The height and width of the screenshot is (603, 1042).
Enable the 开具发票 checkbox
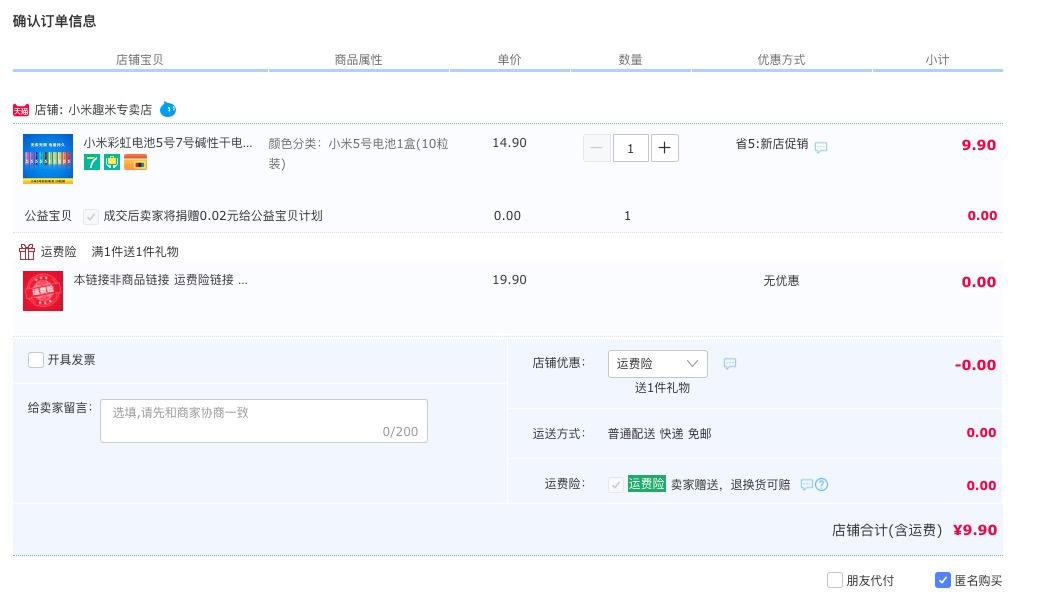[x=36, y=360]
